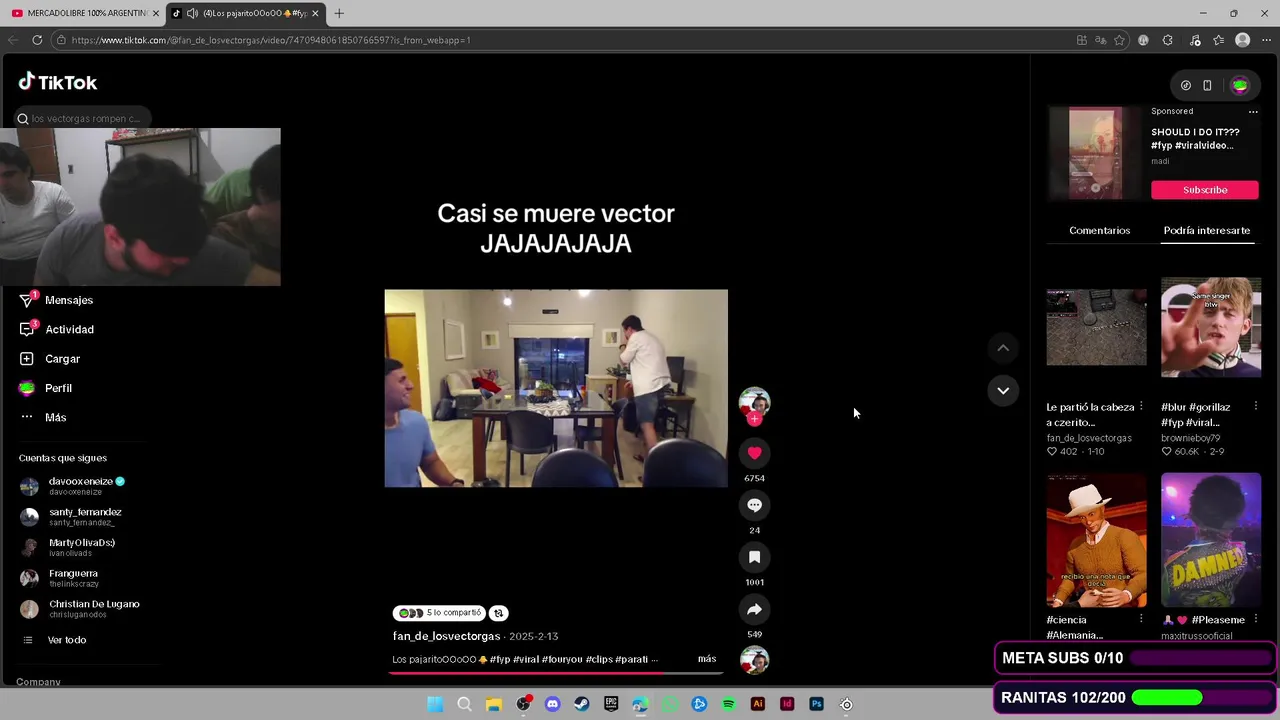1280x720 pixels.
Task: Add page to favorites star icon
Action: (x=1119, y=40)
